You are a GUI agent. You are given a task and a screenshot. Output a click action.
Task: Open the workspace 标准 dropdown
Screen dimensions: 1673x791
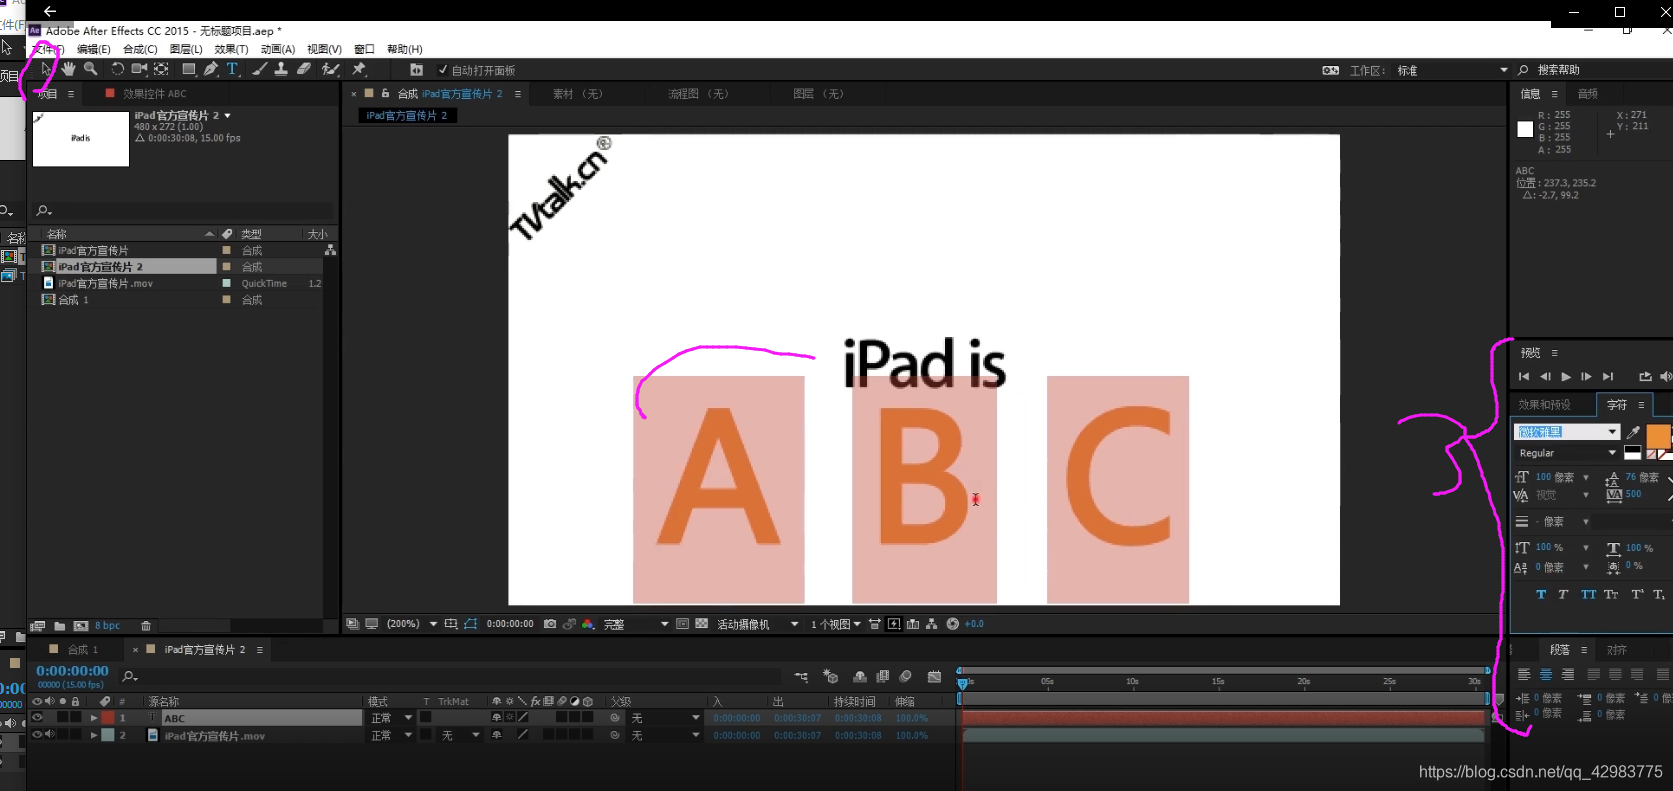pyautogui.click(x=1452, y=70)
